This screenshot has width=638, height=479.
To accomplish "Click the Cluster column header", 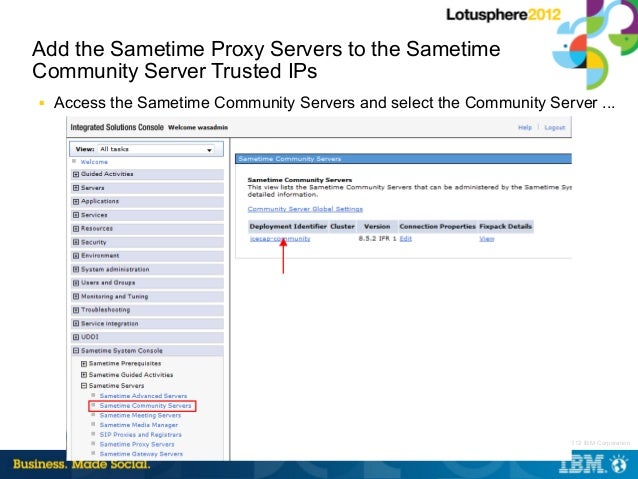I will point(342,226).
